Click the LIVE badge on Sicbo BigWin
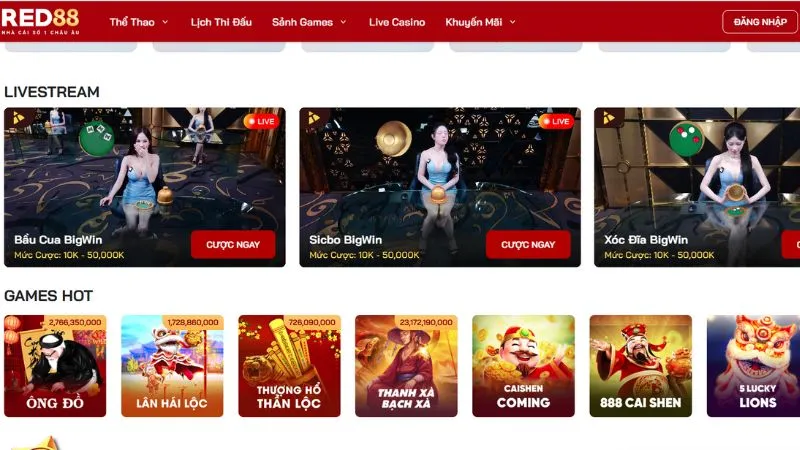Image resolution: width=800 pixels, height=450 pixels. [x=556, y=121]
